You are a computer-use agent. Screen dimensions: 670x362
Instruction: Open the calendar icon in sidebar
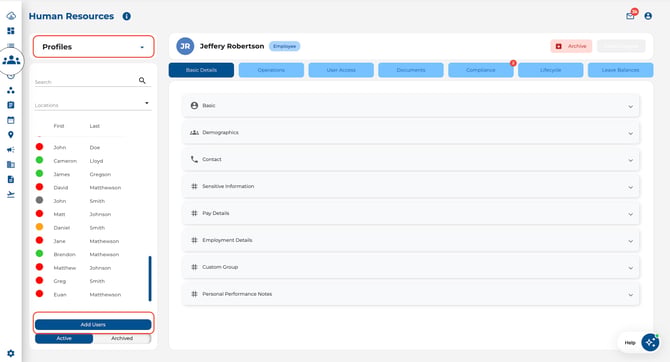coord(11,120)
